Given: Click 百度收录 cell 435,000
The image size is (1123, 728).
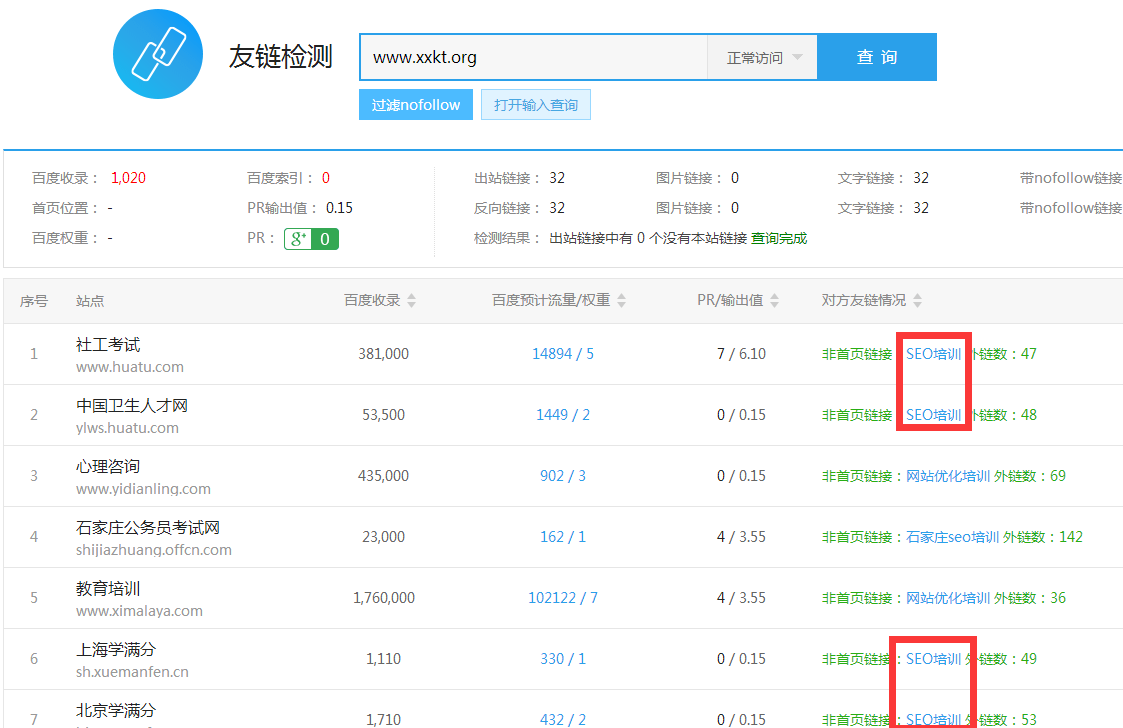Looking at the screenshot, I should coord(383,476).
